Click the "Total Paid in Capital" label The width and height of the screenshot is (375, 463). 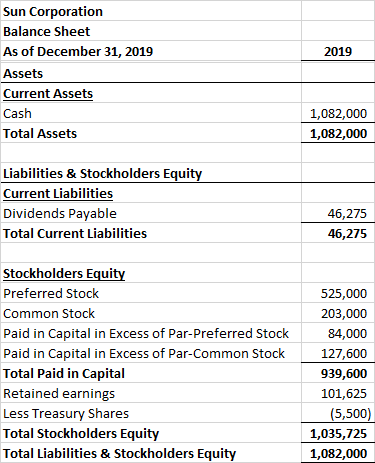tap(64, 374)
